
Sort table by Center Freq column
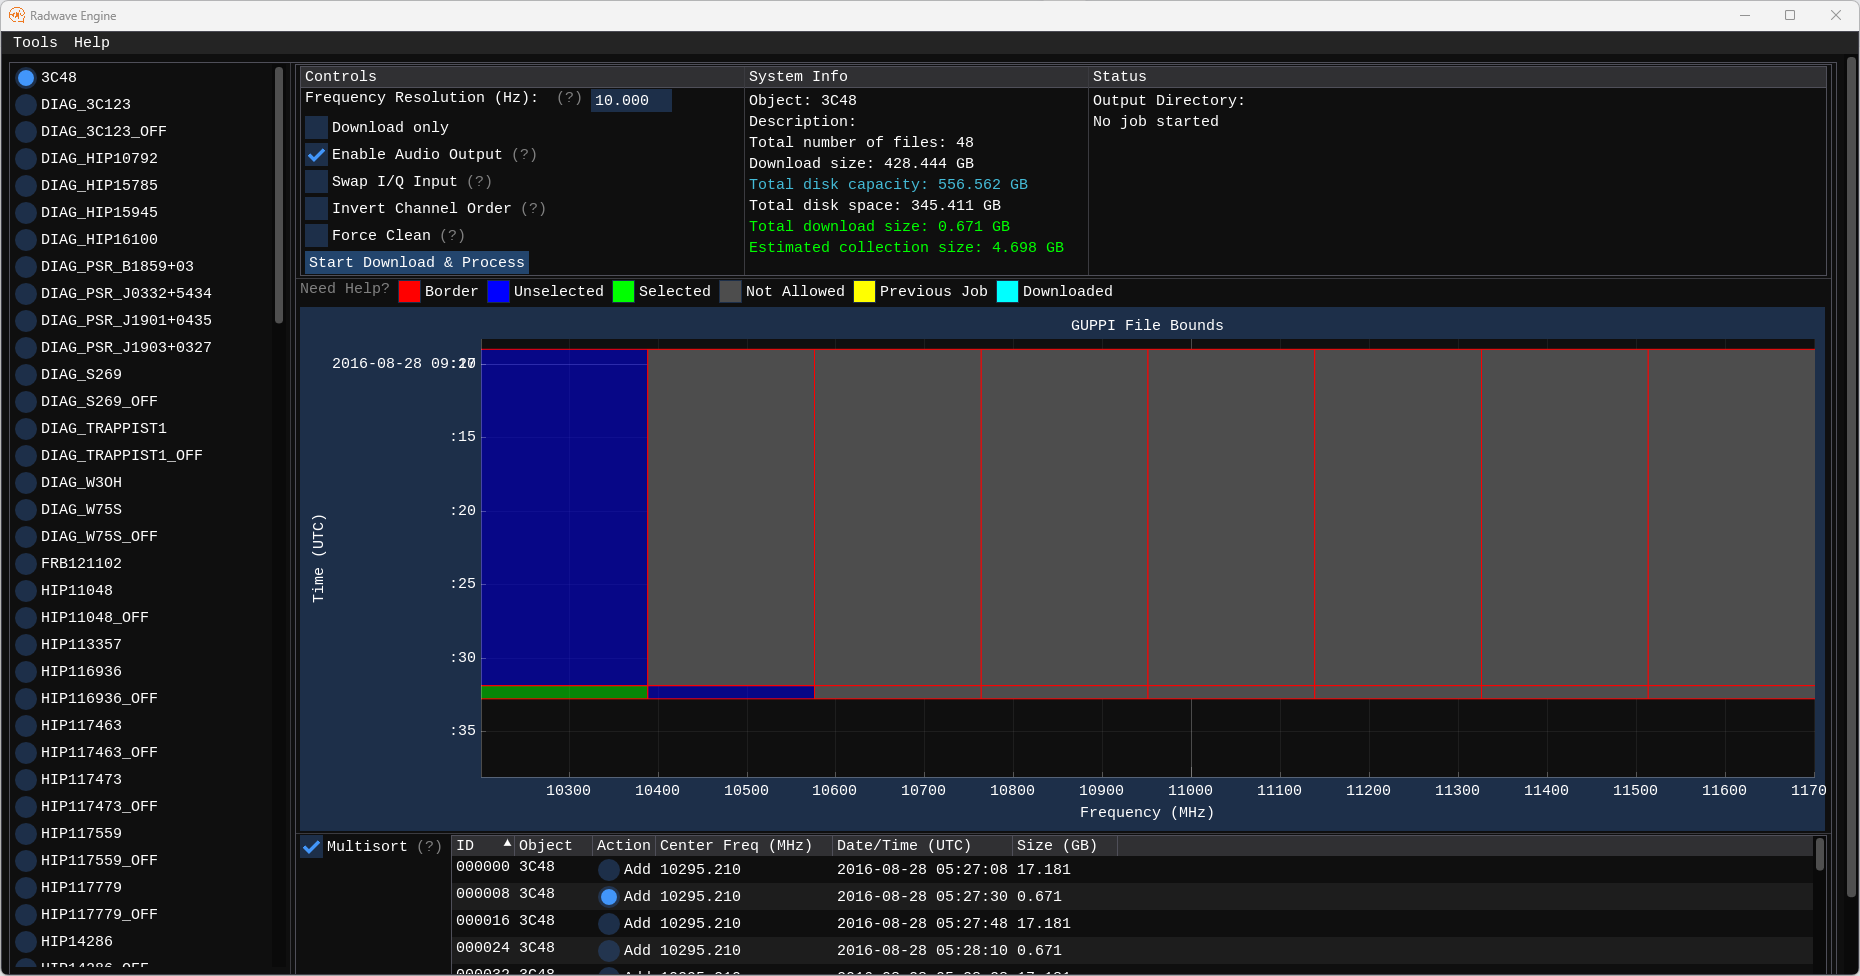735,845
